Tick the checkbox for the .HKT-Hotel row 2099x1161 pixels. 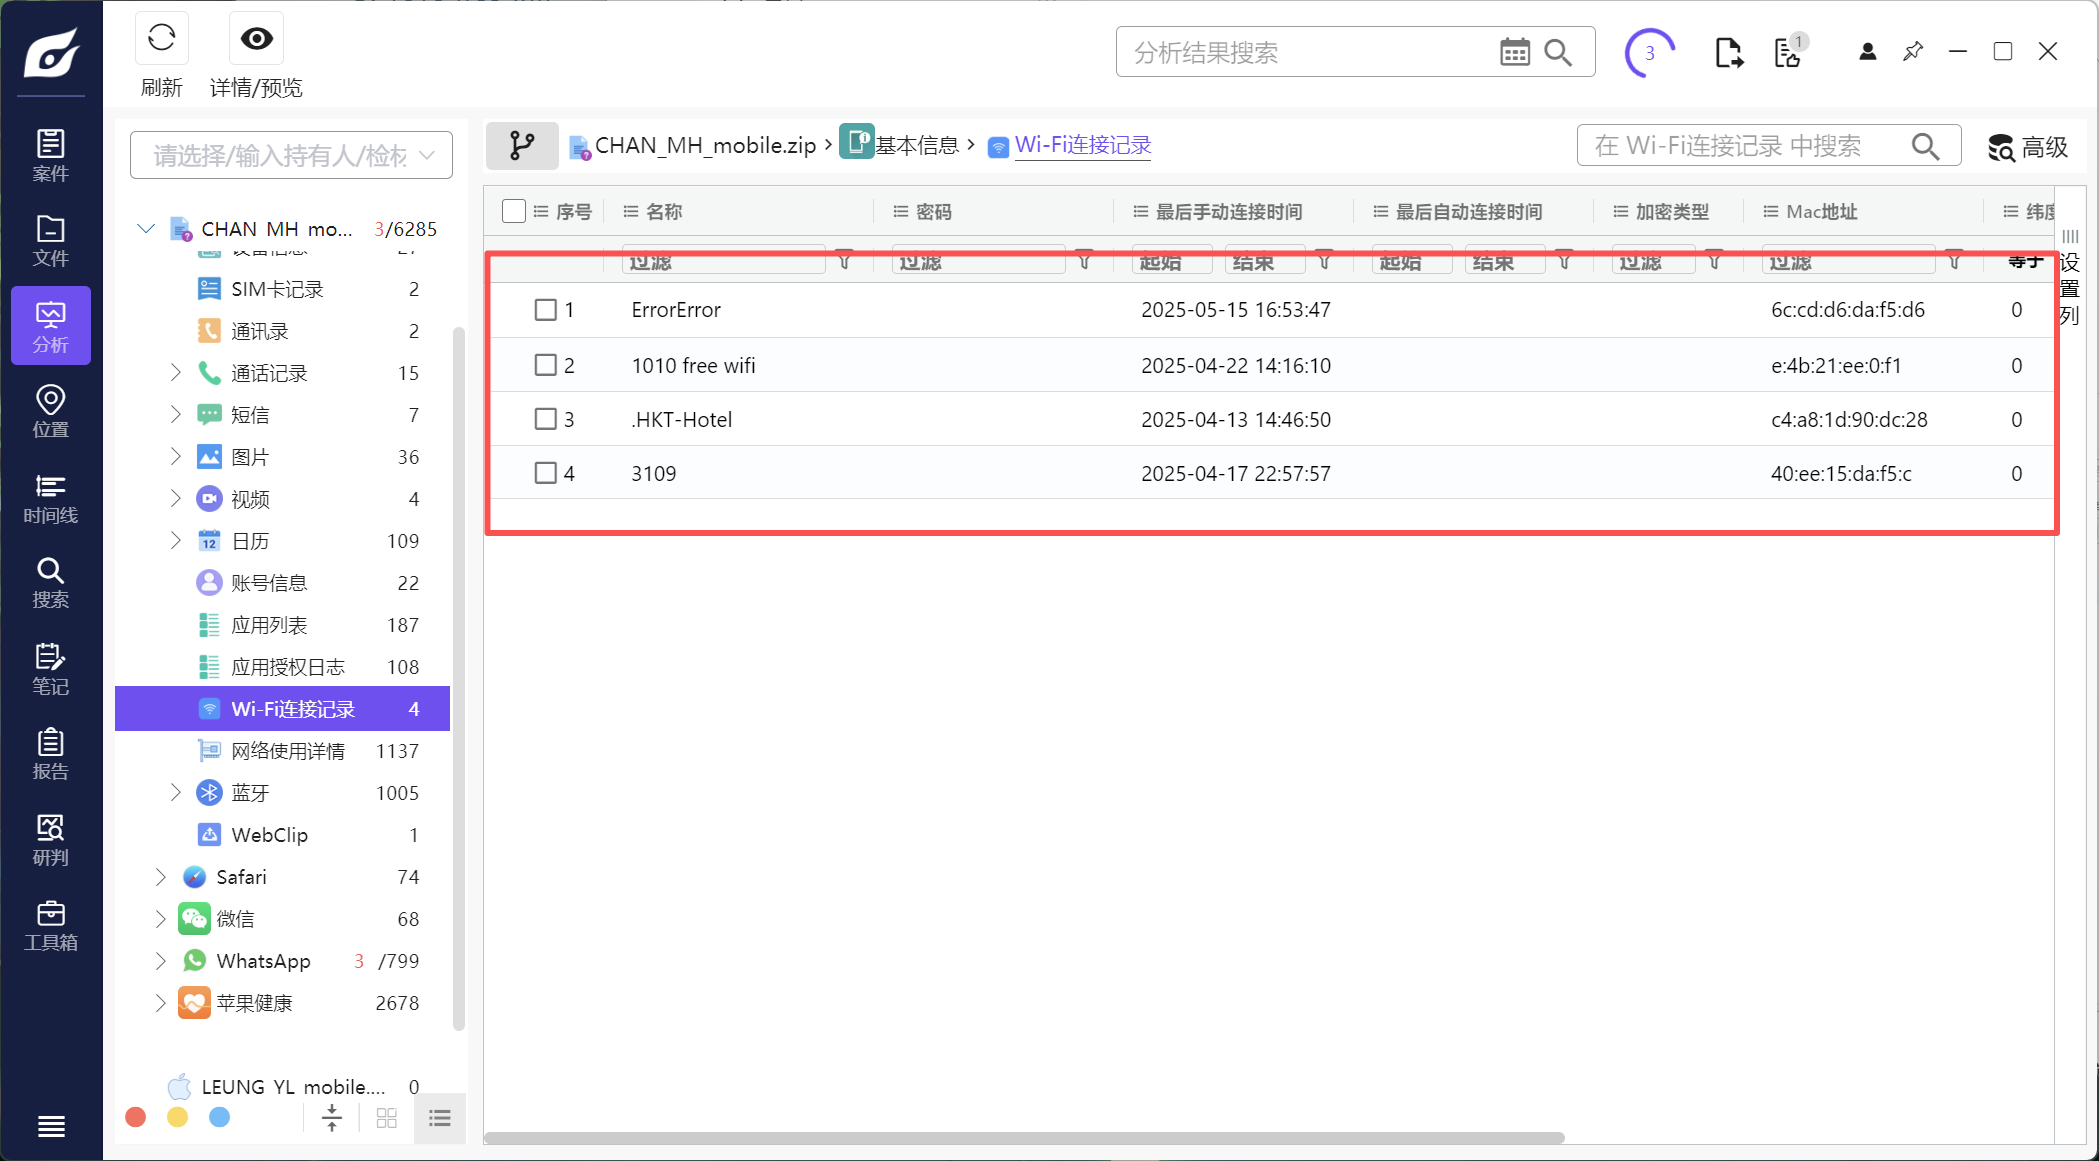pos(545,419)
